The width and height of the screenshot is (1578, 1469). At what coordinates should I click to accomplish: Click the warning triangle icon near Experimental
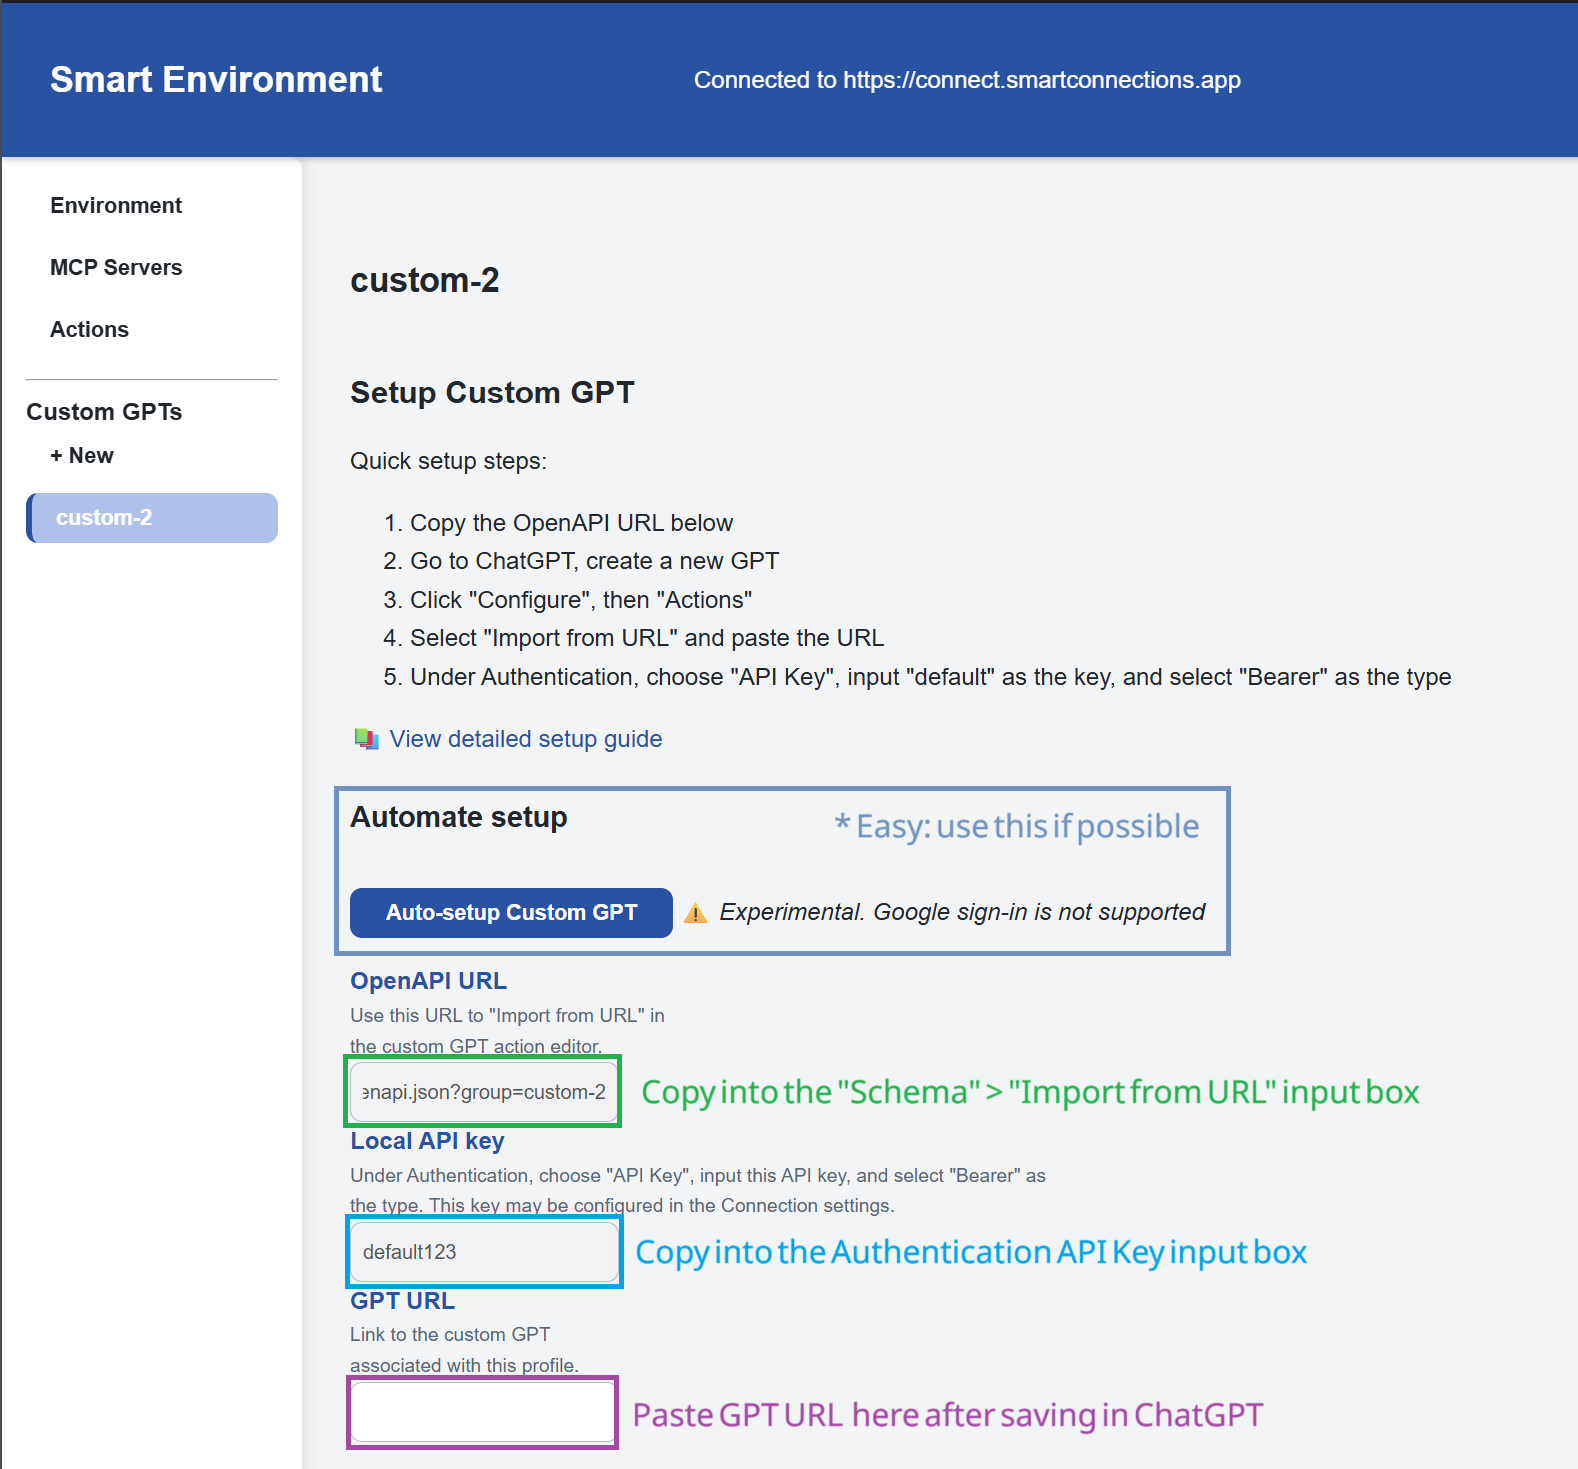coord(695,913)
